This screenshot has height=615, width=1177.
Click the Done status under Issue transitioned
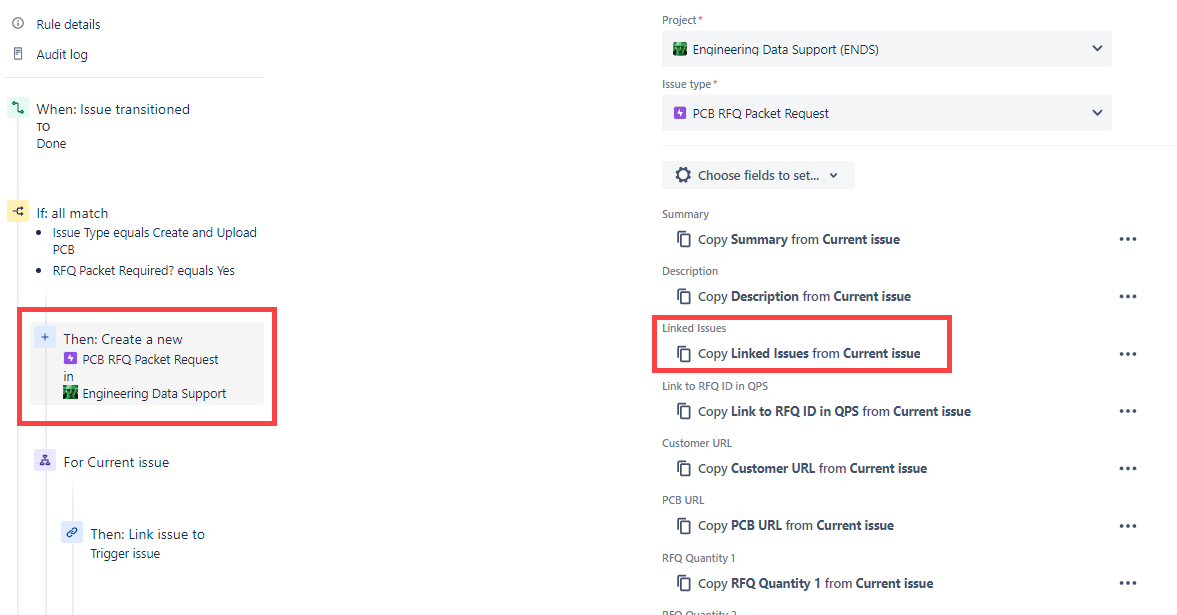coord(51,143)
